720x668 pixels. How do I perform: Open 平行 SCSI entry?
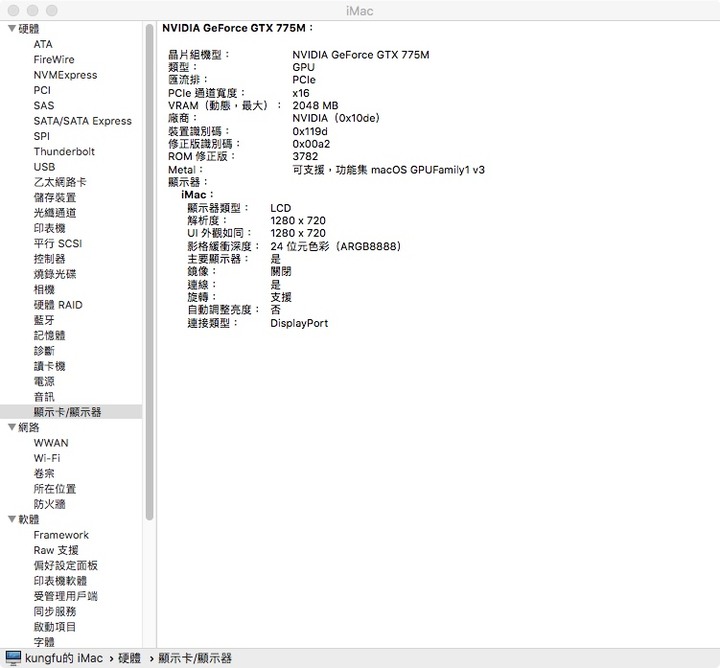click(57, 243)
